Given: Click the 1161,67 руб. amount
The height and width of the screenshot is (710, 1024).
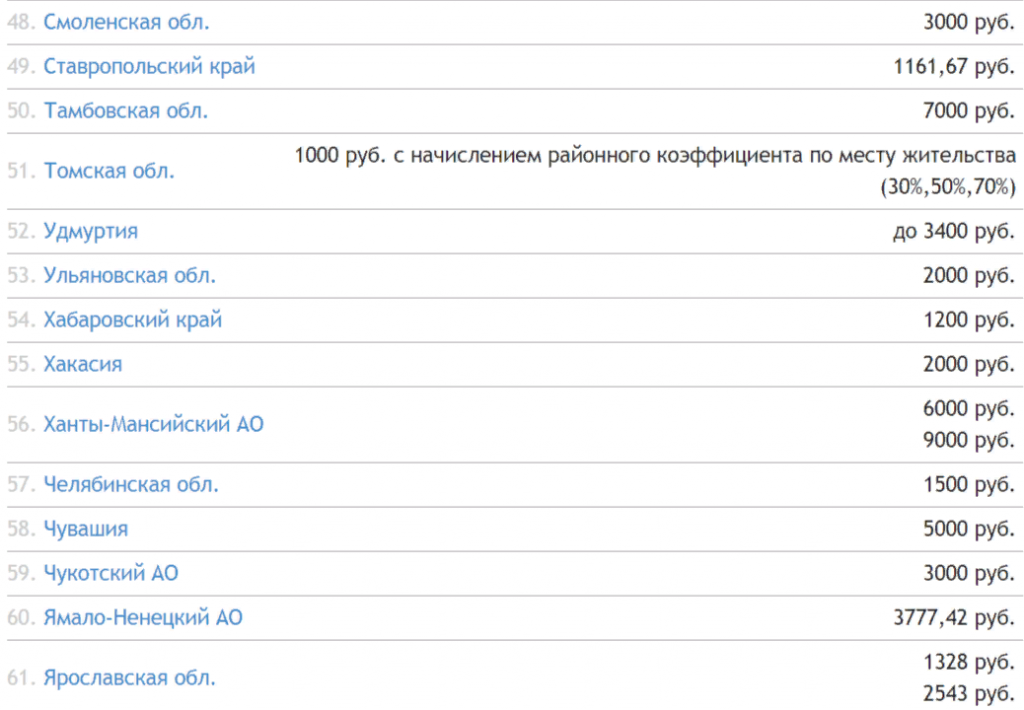Looking at the screenshot, I should (x=954, y=67).
